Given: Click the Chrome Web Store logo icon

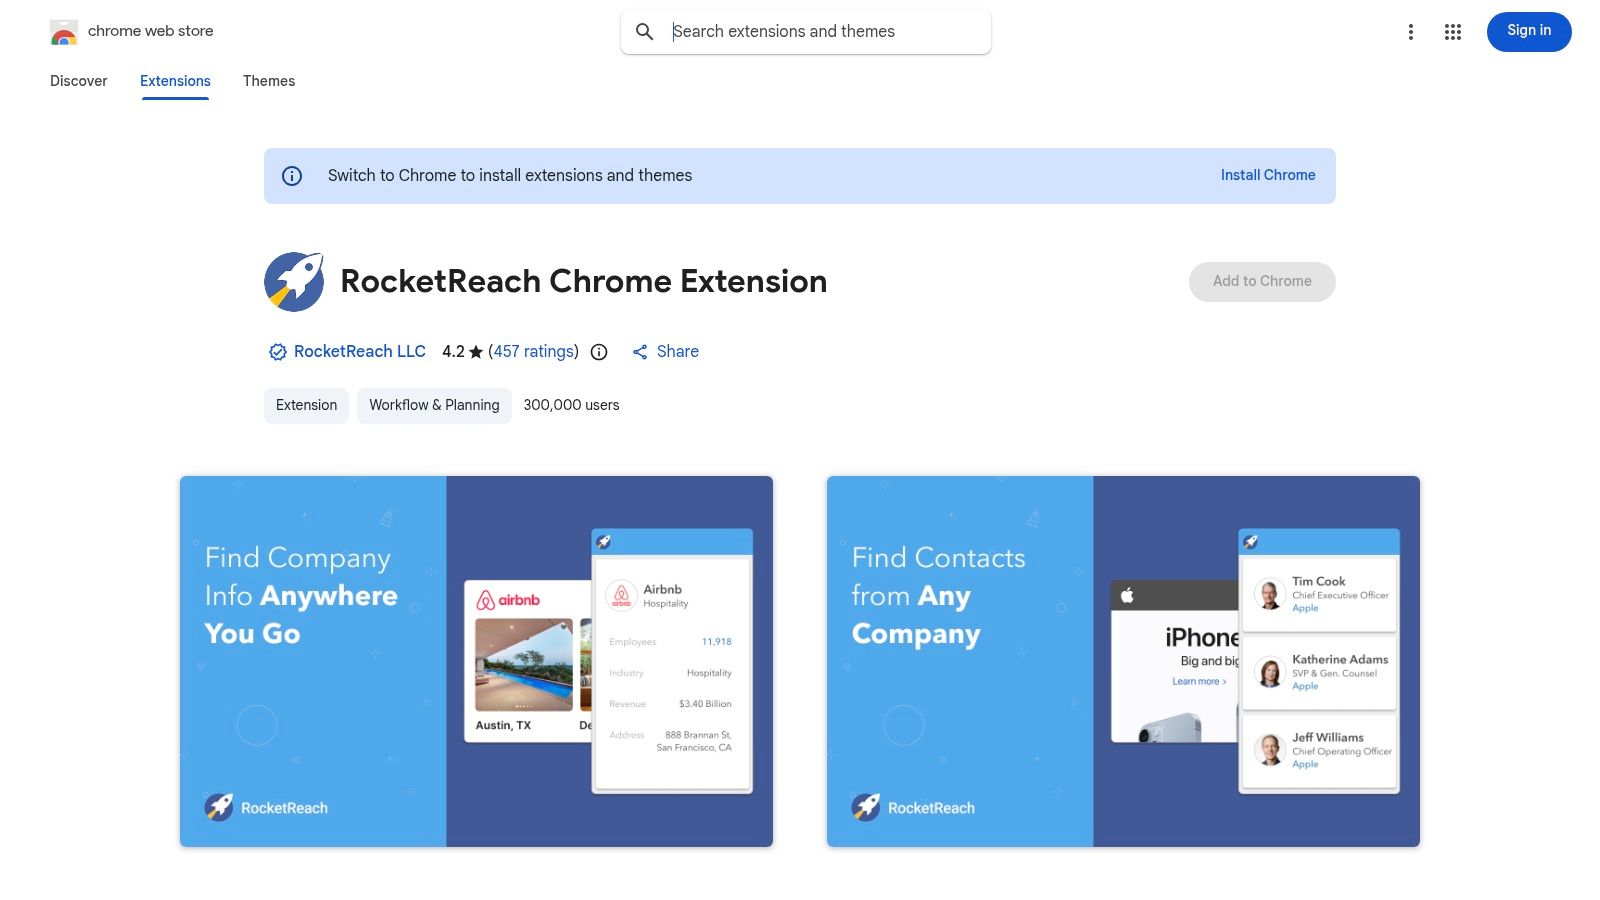Looking at the screenshot, I should click(x=64, y=32).
